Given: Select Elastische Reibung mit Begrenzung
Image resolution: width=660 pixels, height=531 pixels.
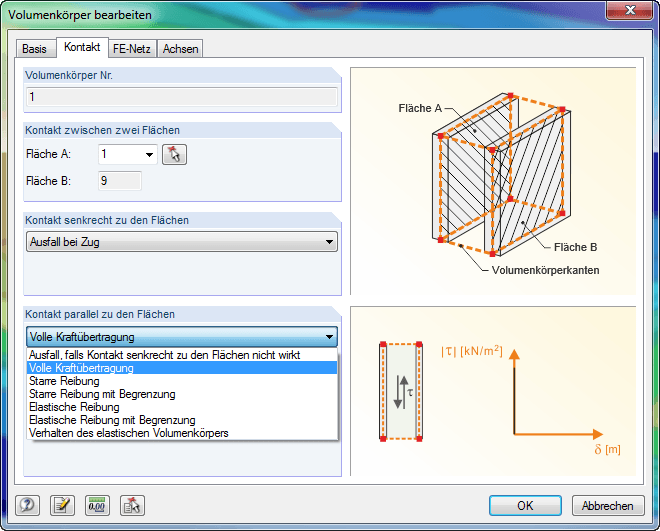Looking at the screenshot, I should 182,420.
